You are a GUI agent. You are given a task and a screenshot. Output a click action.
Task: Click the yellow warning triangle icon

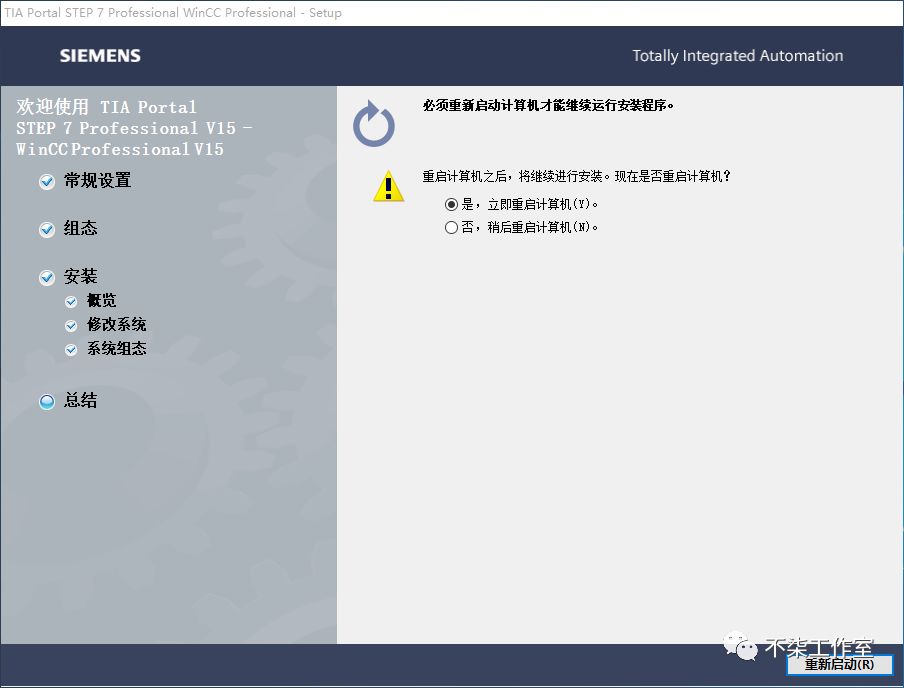pos(389,186)
